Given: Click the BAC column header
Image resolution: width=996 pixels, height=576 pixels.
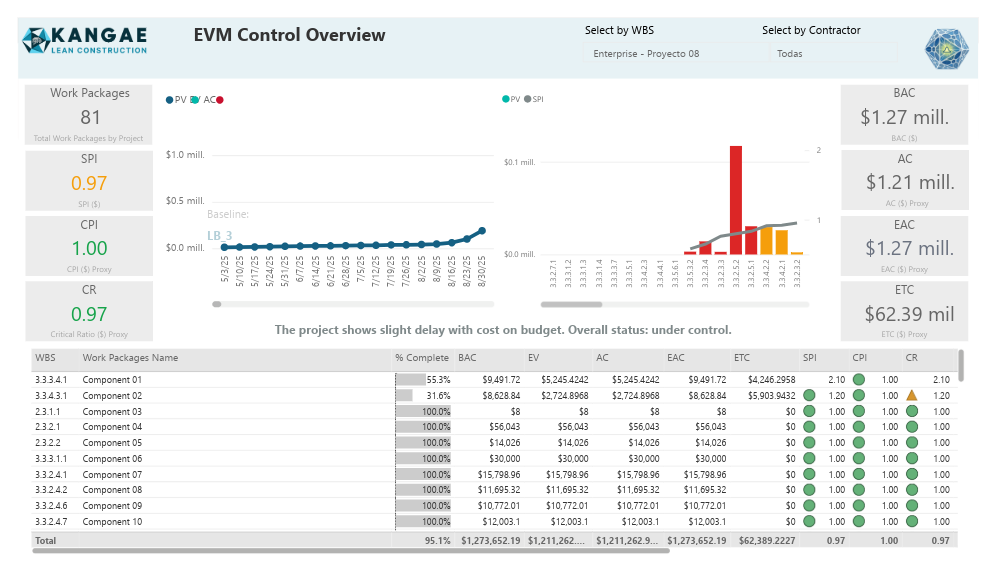Looking at the screenshot, I should (467, 358).
